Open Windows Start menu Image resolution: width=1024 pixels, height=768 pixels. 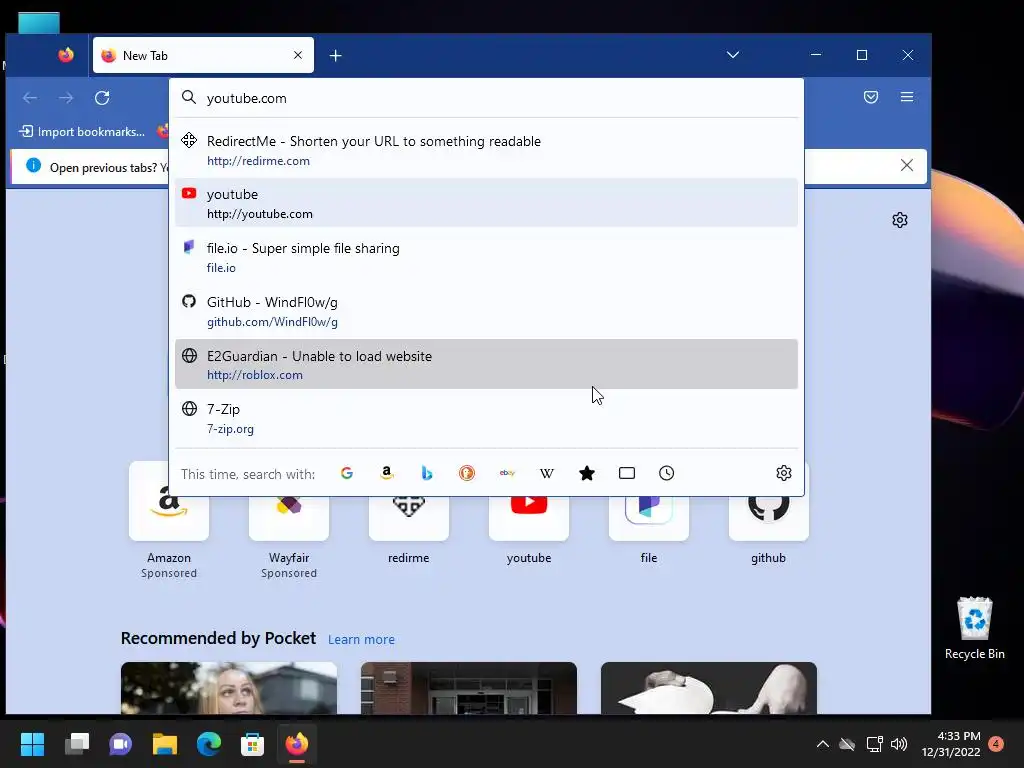(32, 744)
